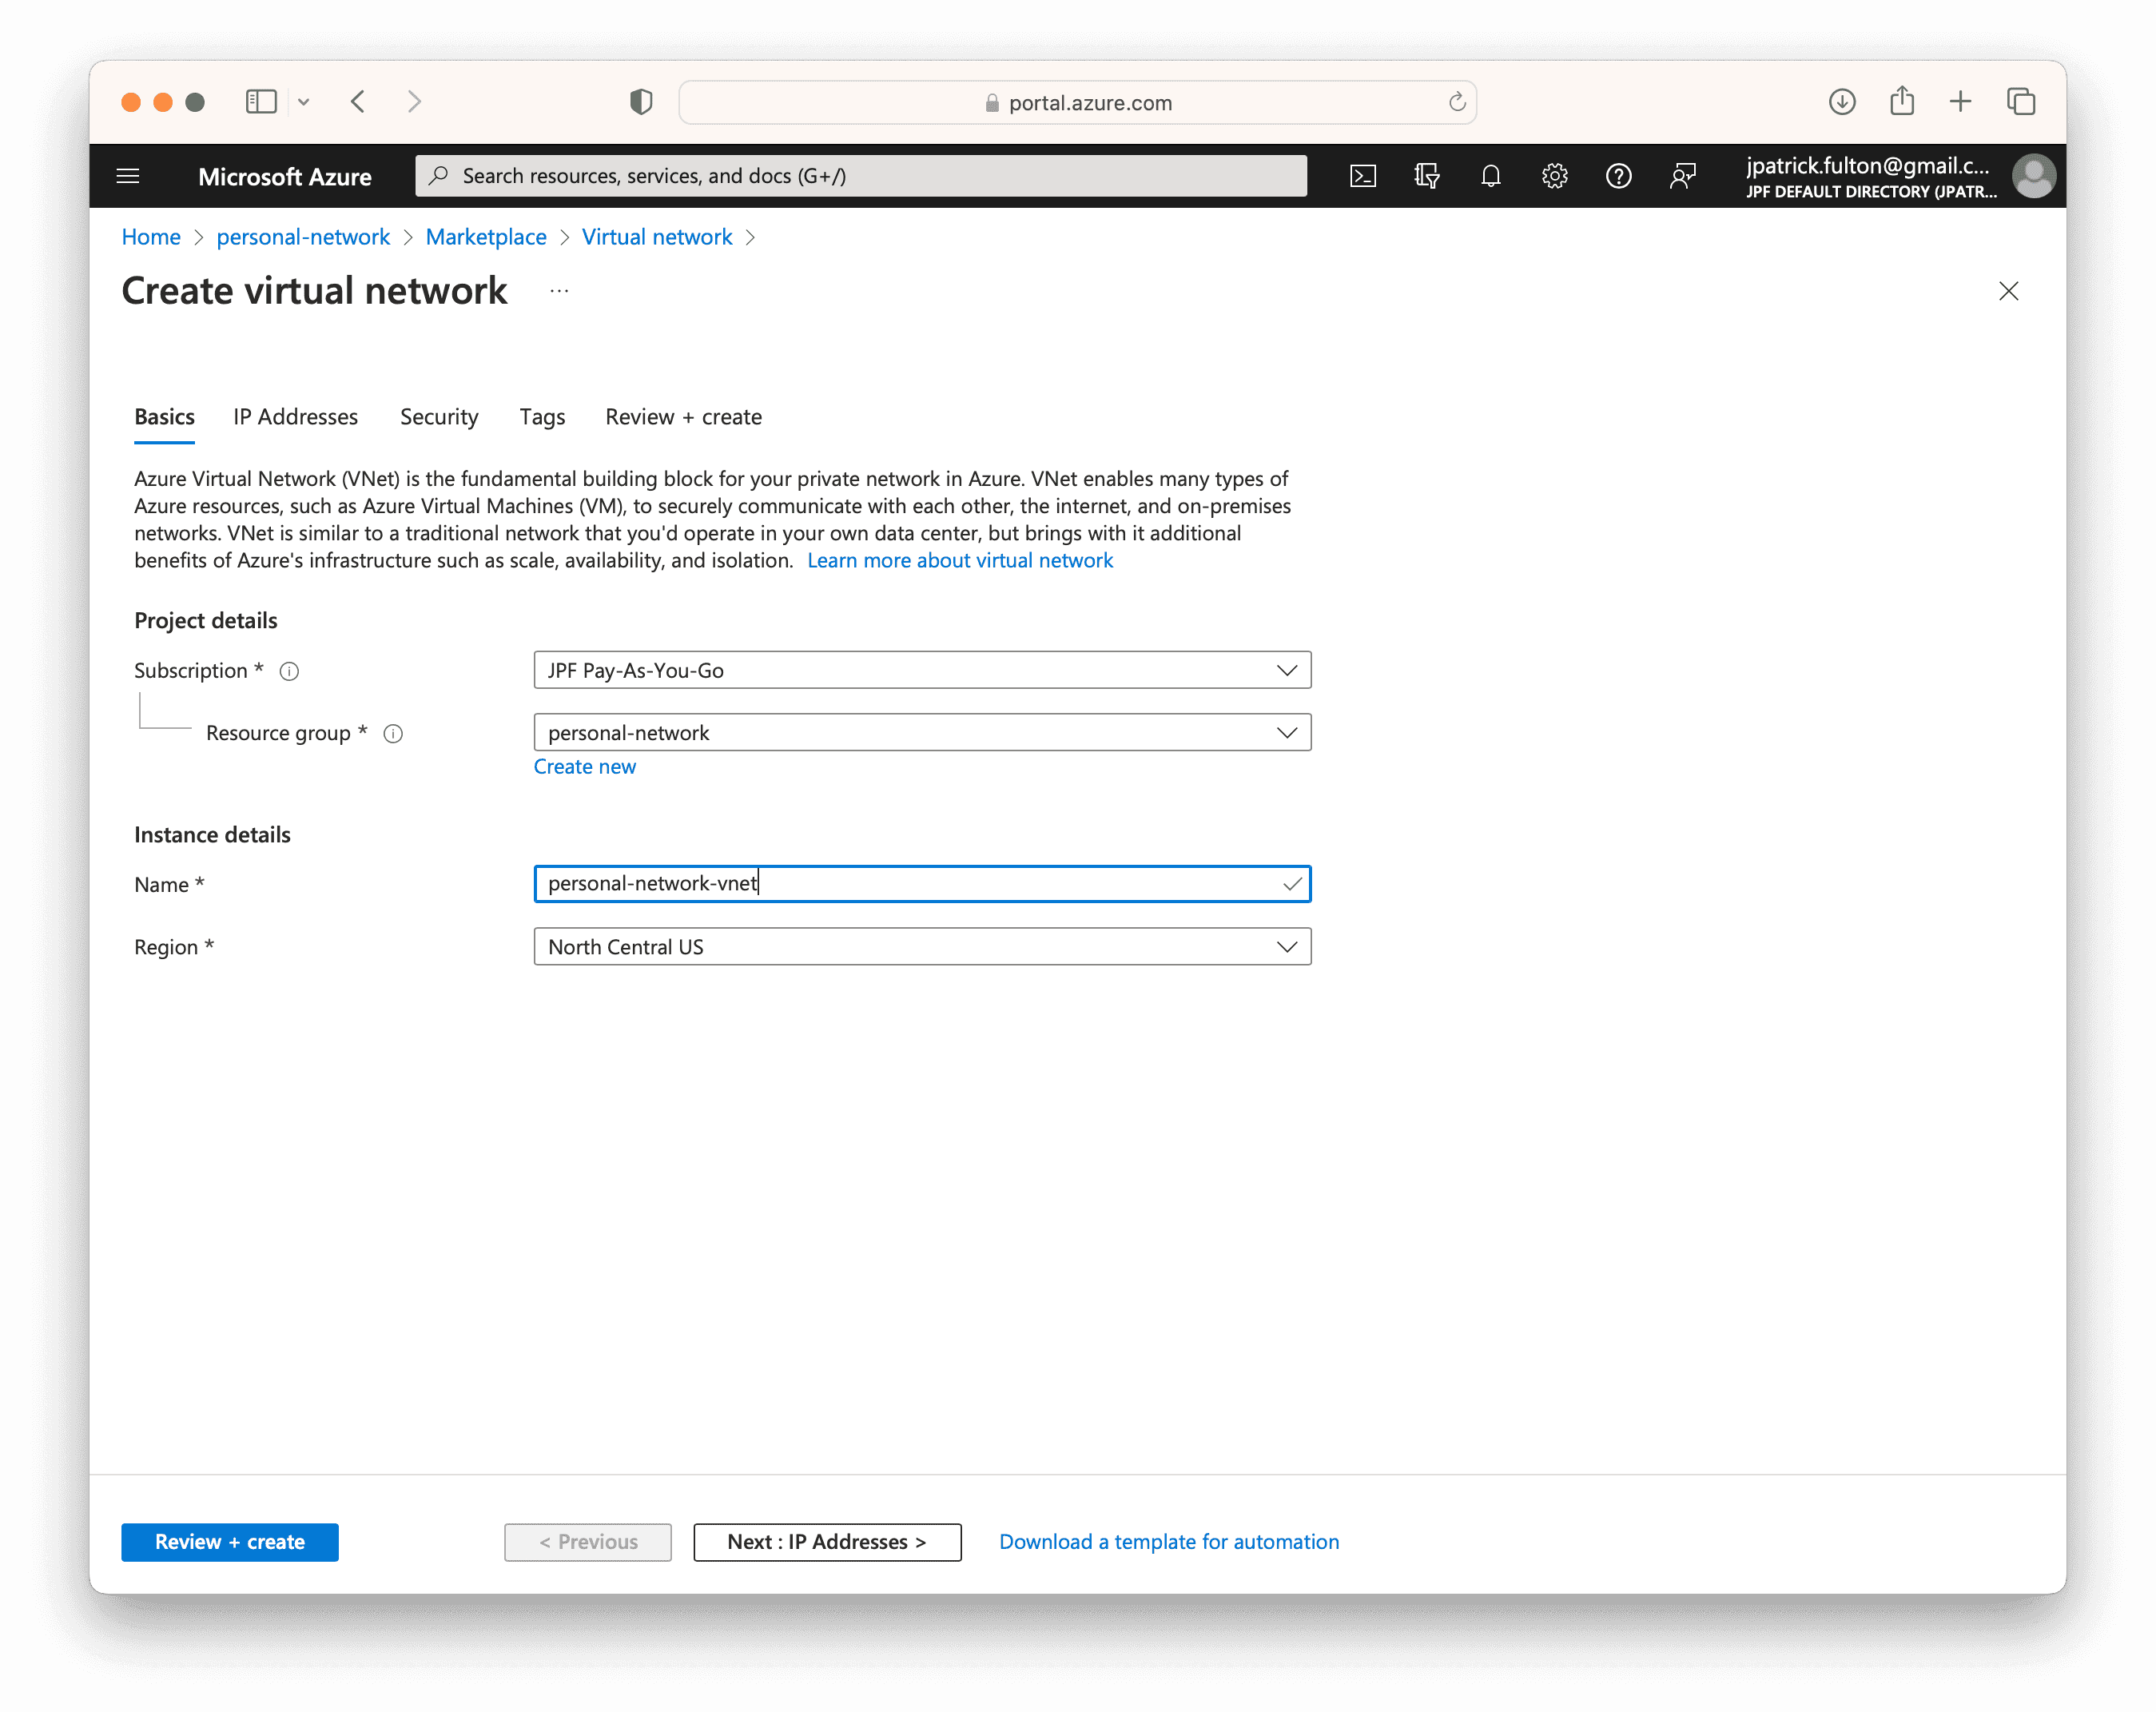Screen dimensions: 2156x1712
Task: Open Cloud Shell from the top bar
Action: [1362, 176]
